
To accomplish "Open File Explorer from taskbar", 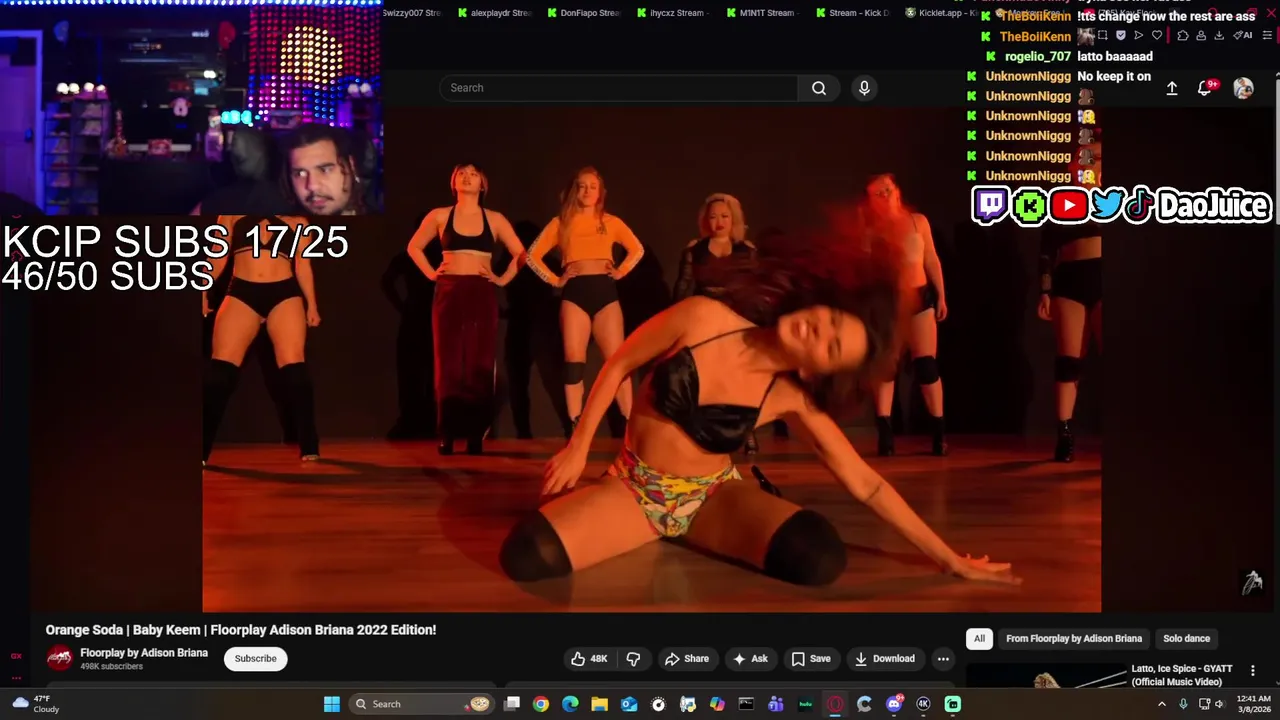I will 600,704.
